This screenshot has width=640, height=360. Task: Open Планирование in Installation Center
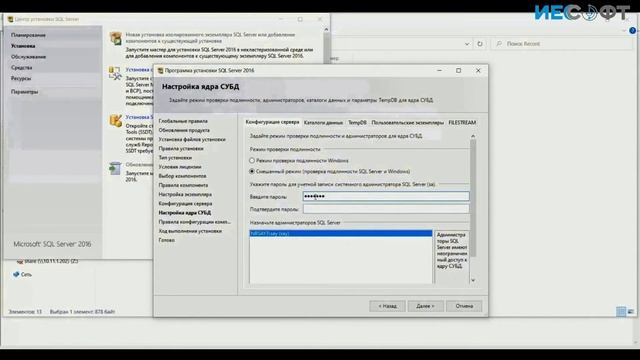click(x=28, y=35)
